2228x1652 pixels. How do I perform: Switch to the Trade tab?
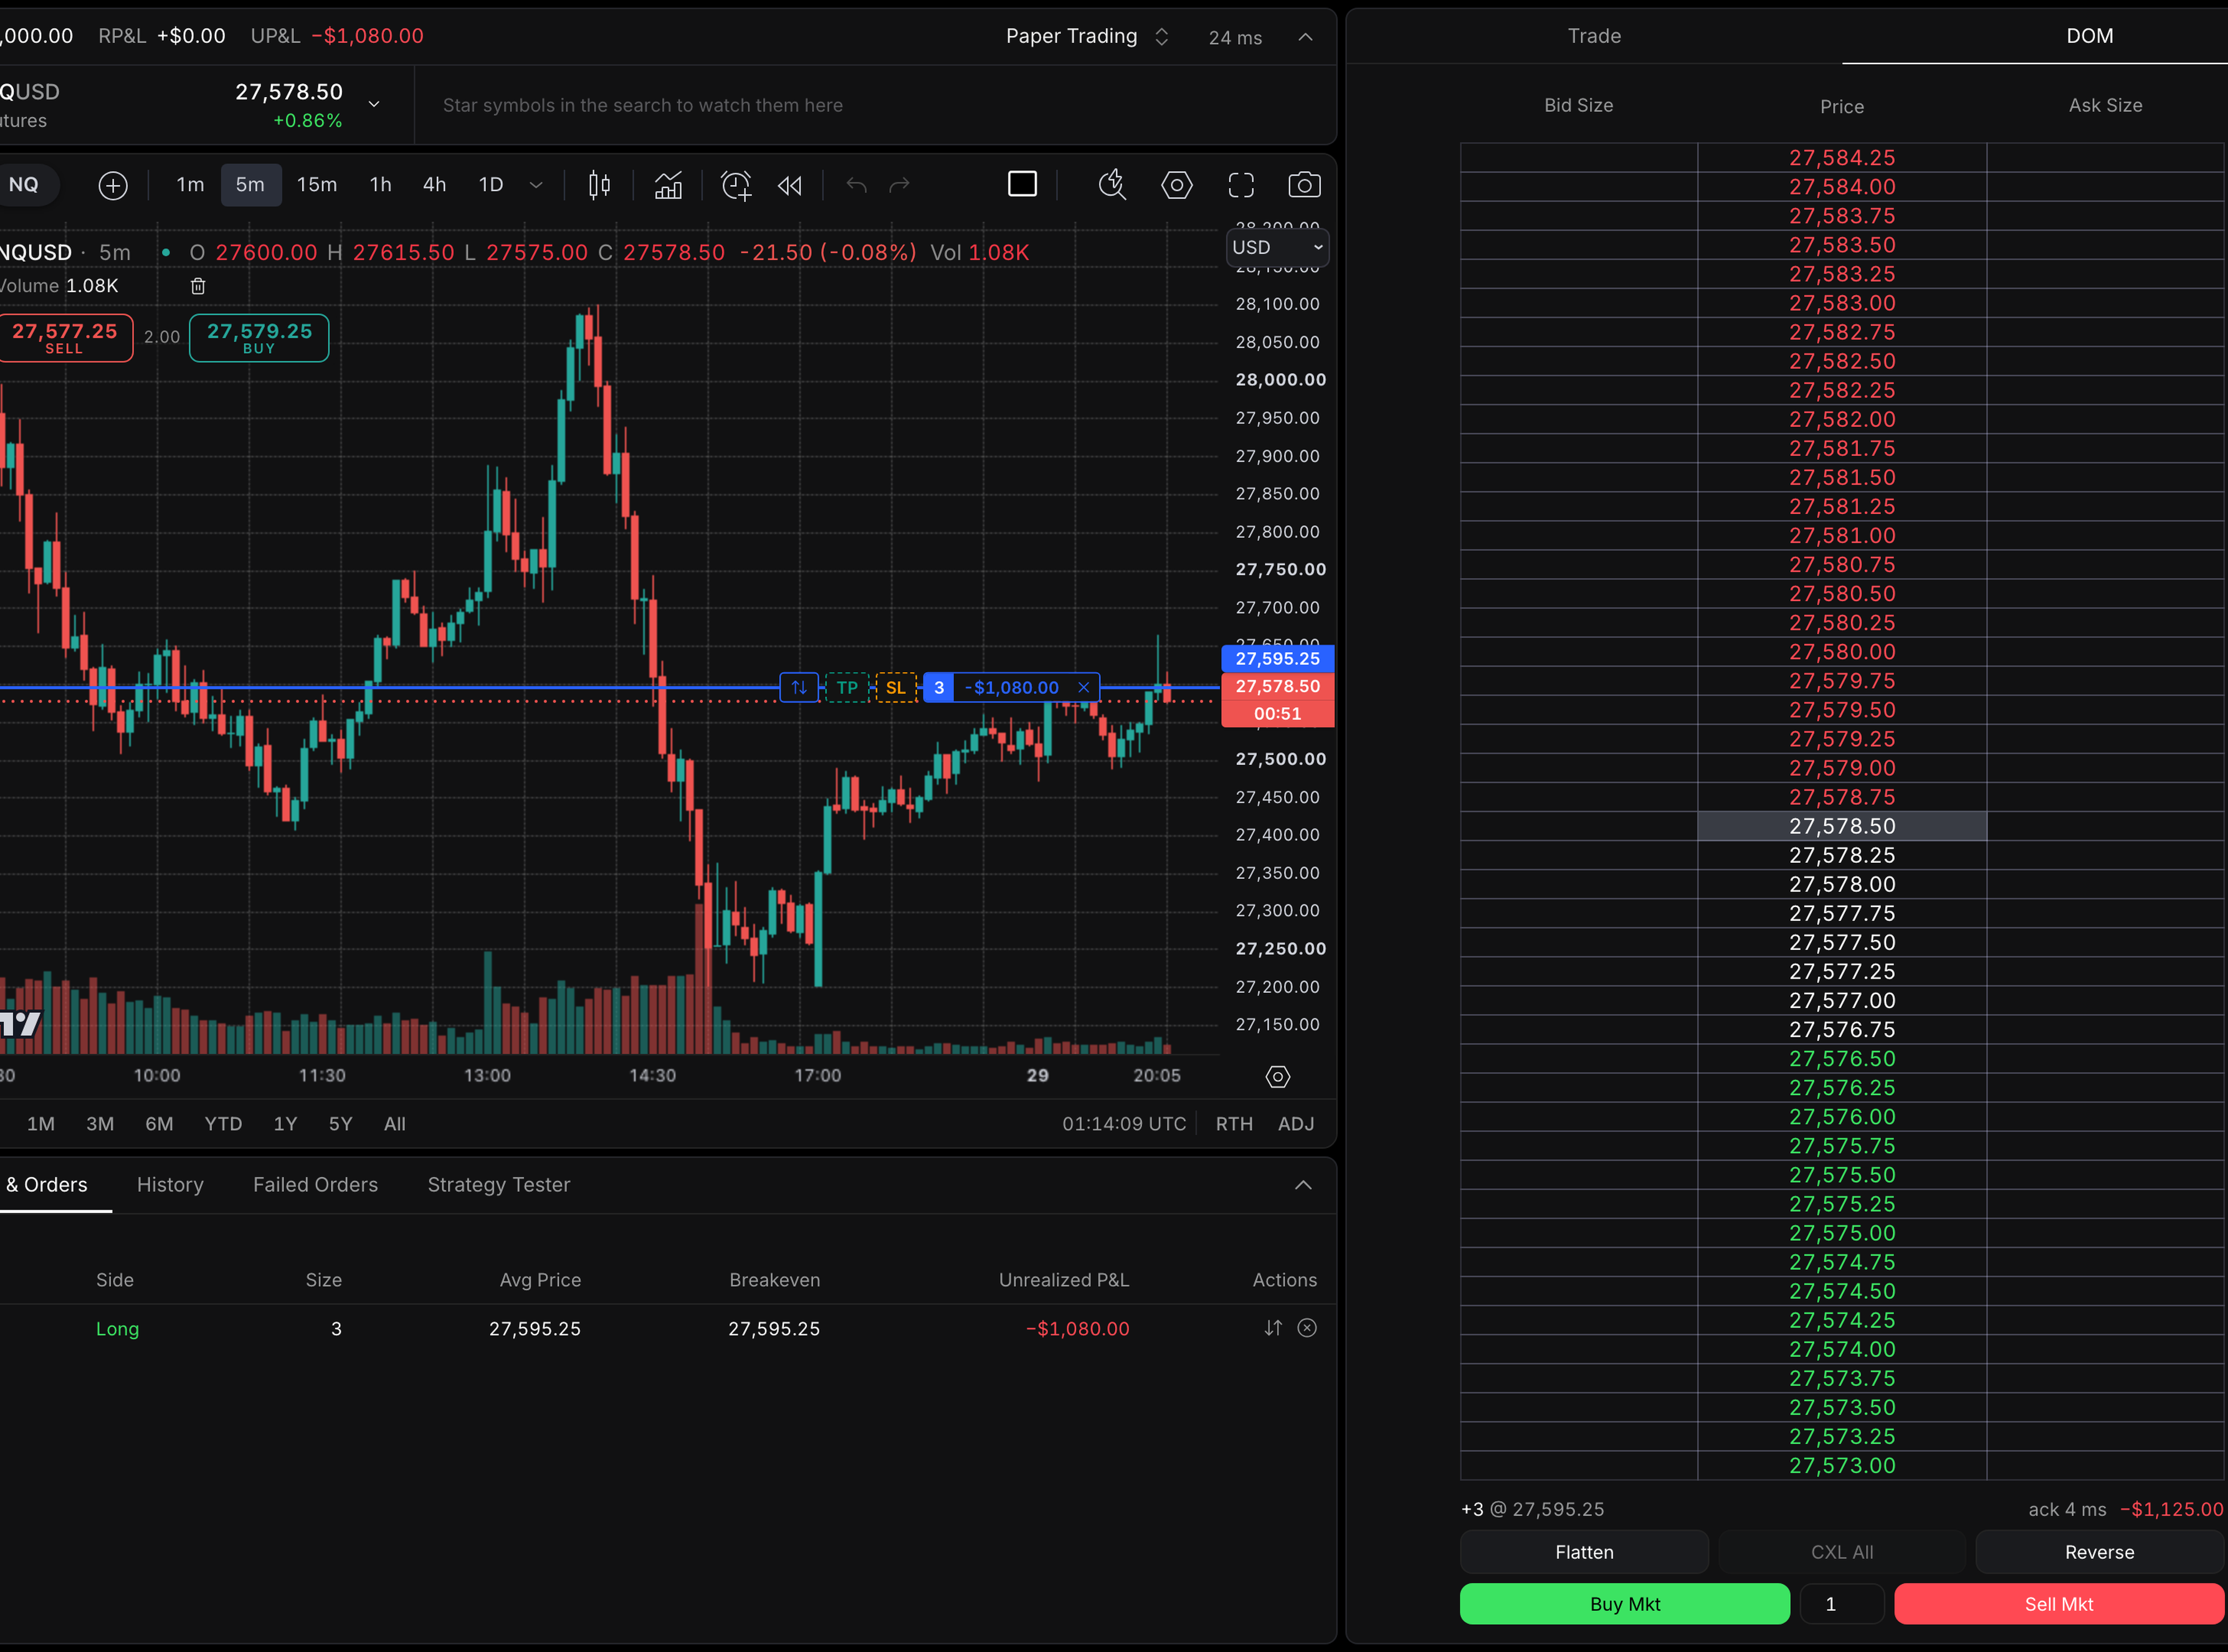pos(1594,36)
